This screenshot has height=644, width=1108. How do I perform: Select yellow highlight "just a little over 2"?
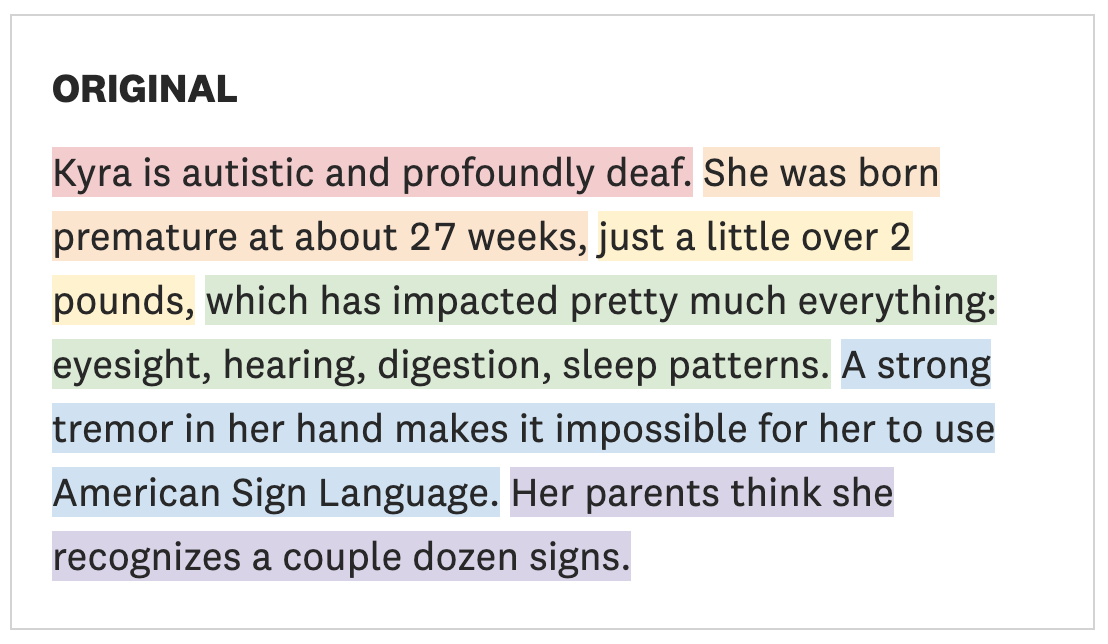pos(755,237)
